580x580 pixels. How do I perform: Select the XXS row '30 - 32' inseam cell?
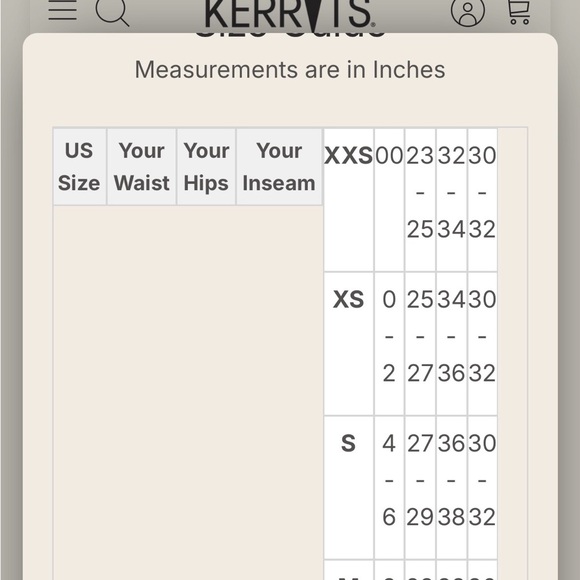click(x=482, y=200)
